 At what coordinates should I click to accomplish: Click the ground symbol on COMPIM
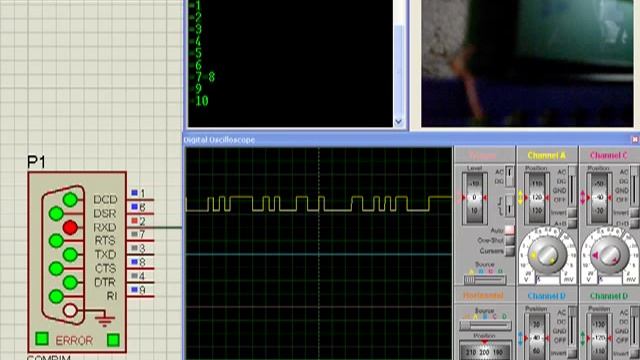[105, 320]
